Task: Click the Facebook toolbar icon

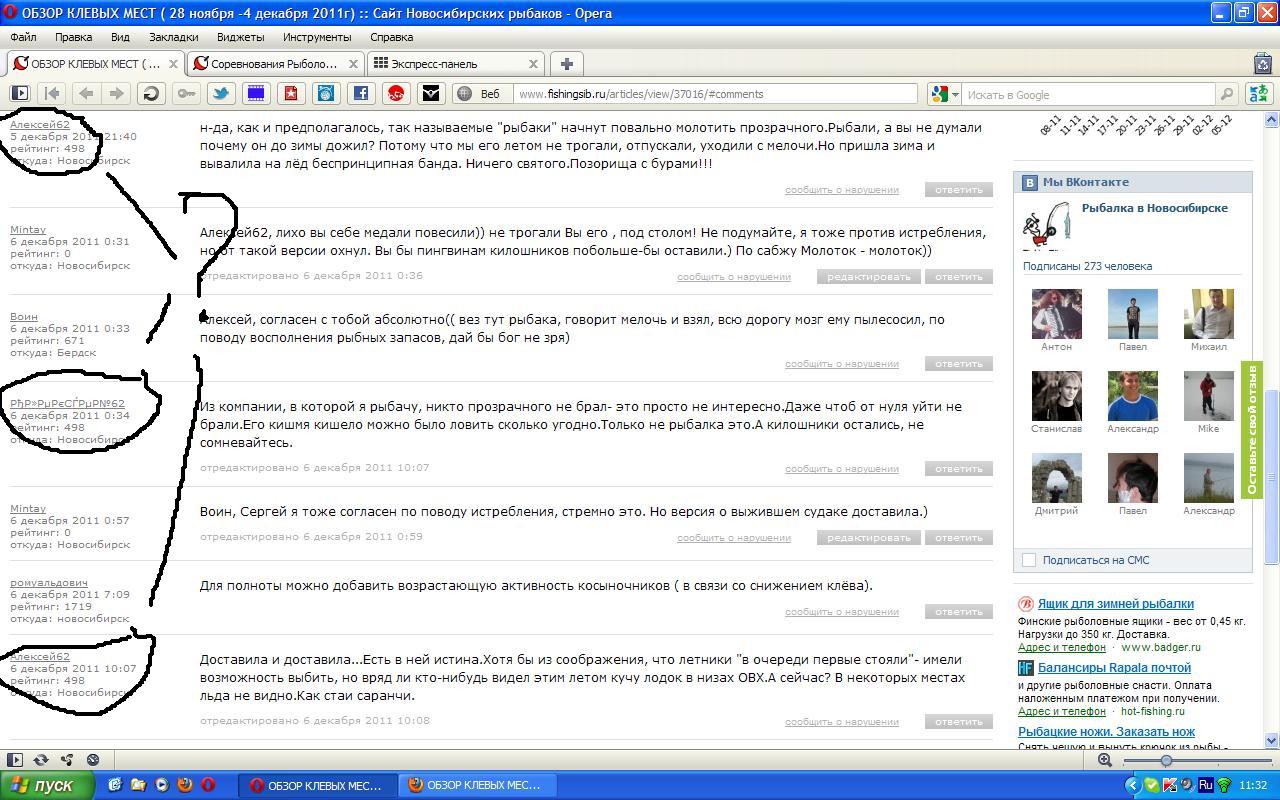Action: [361, 94]
